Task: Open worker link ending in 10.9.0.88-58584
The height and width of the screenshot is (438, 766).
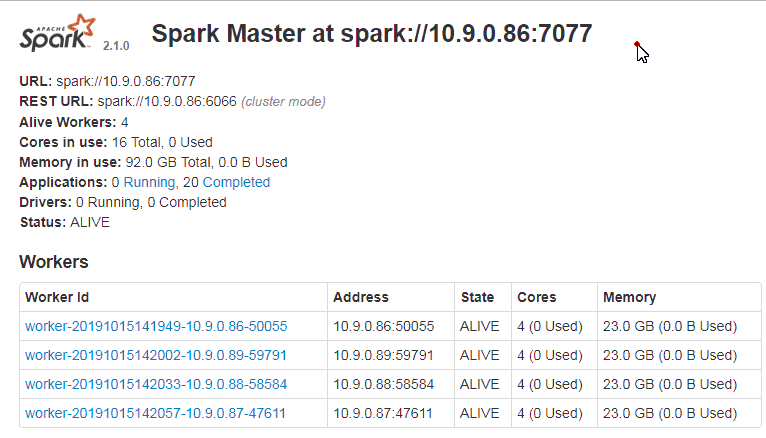Action: pos(156,384)
